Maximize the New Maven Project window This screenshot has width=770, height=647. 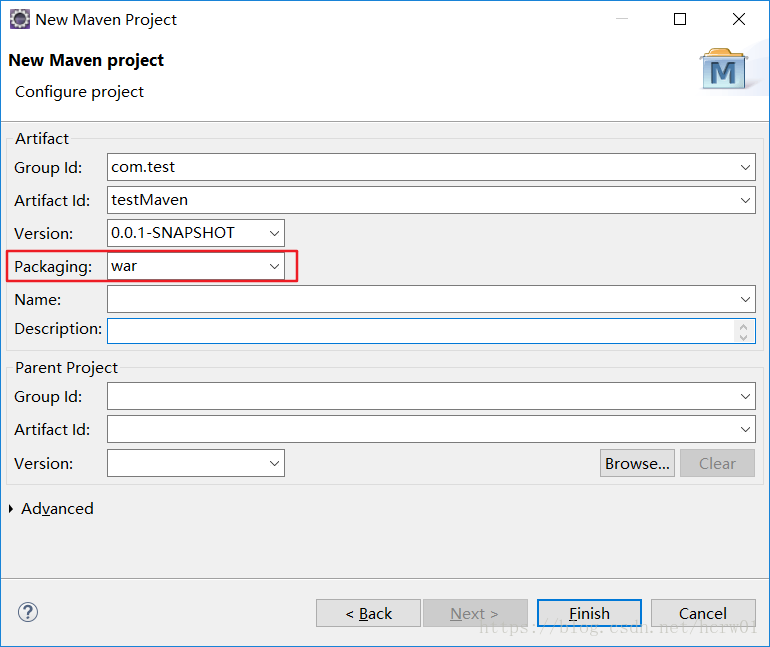(x=680, y=19)
